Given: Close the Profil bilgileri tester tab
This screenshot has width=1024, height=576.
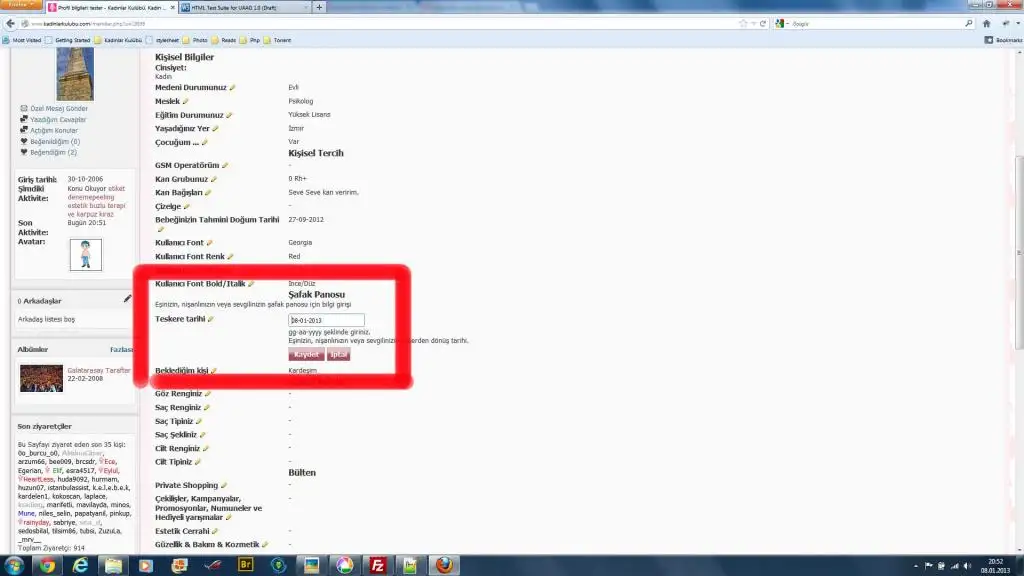Looking at the screenshot, I should pos(172,7).
